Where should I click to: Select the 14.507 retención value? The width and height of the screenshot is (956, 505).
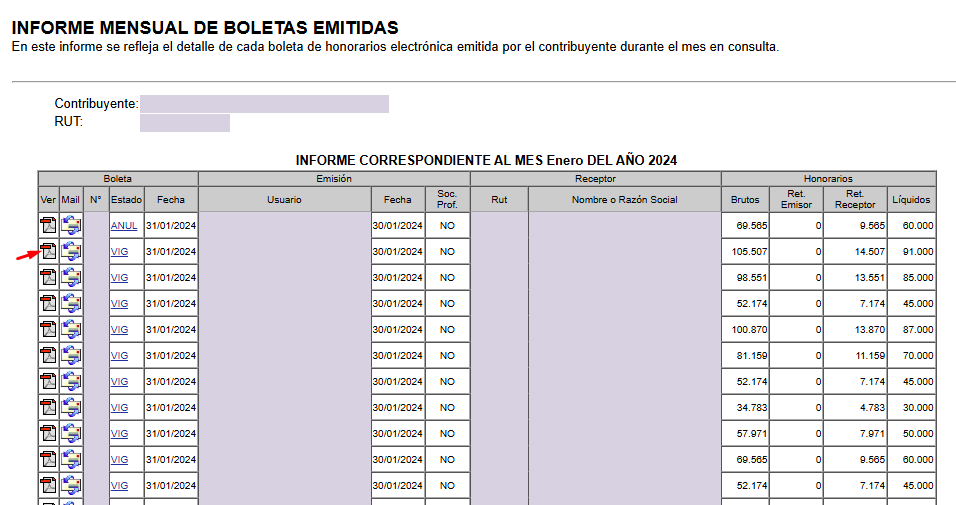pos(869,251)
